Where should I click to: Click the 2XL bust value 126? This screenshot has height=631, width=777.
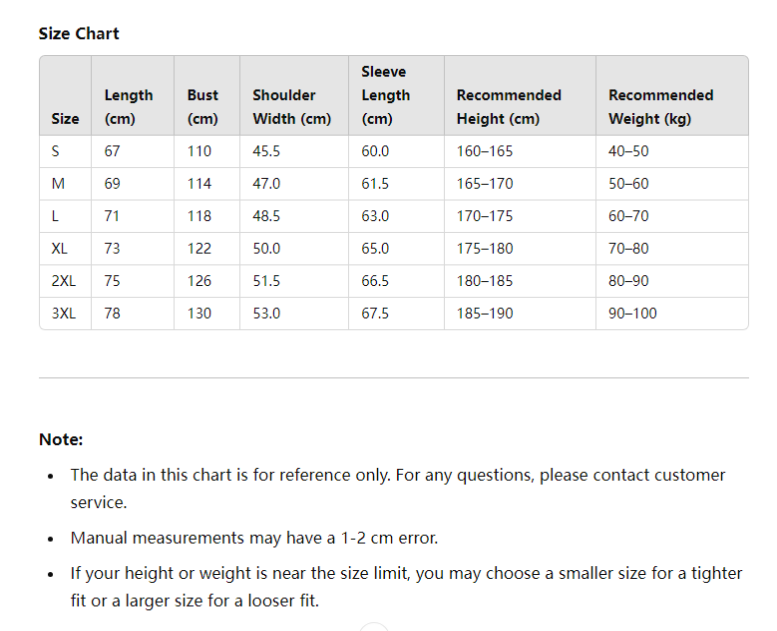tap(199, 281)
